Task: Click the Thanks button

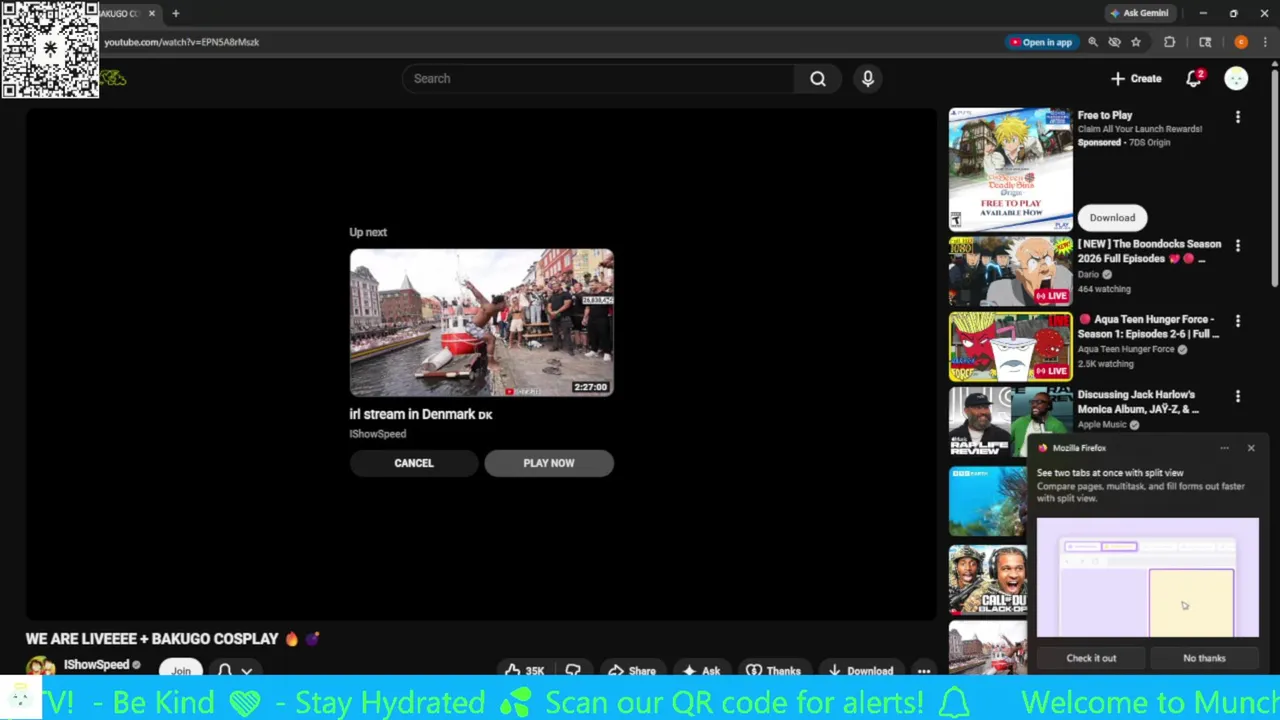Action: pos(773,671)
